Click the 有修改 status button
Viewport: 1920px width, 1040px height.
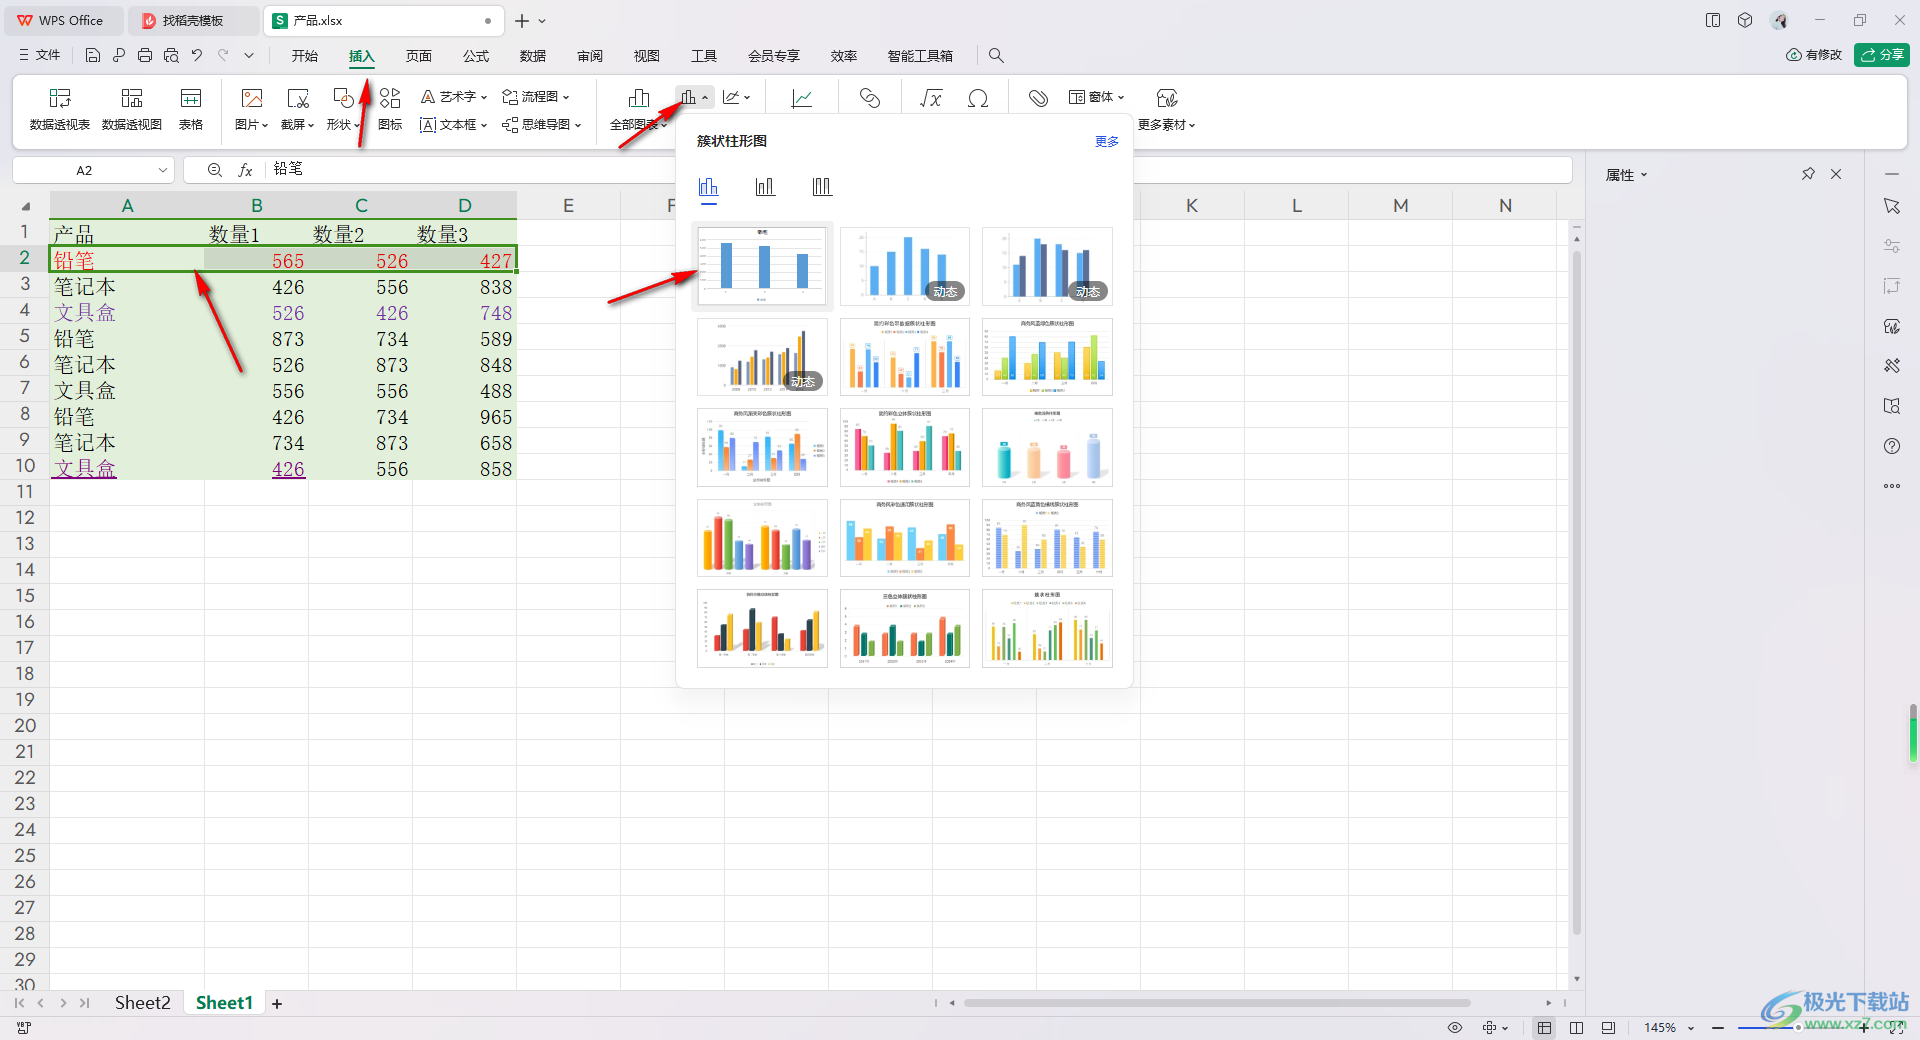[x=1814, y=55]
